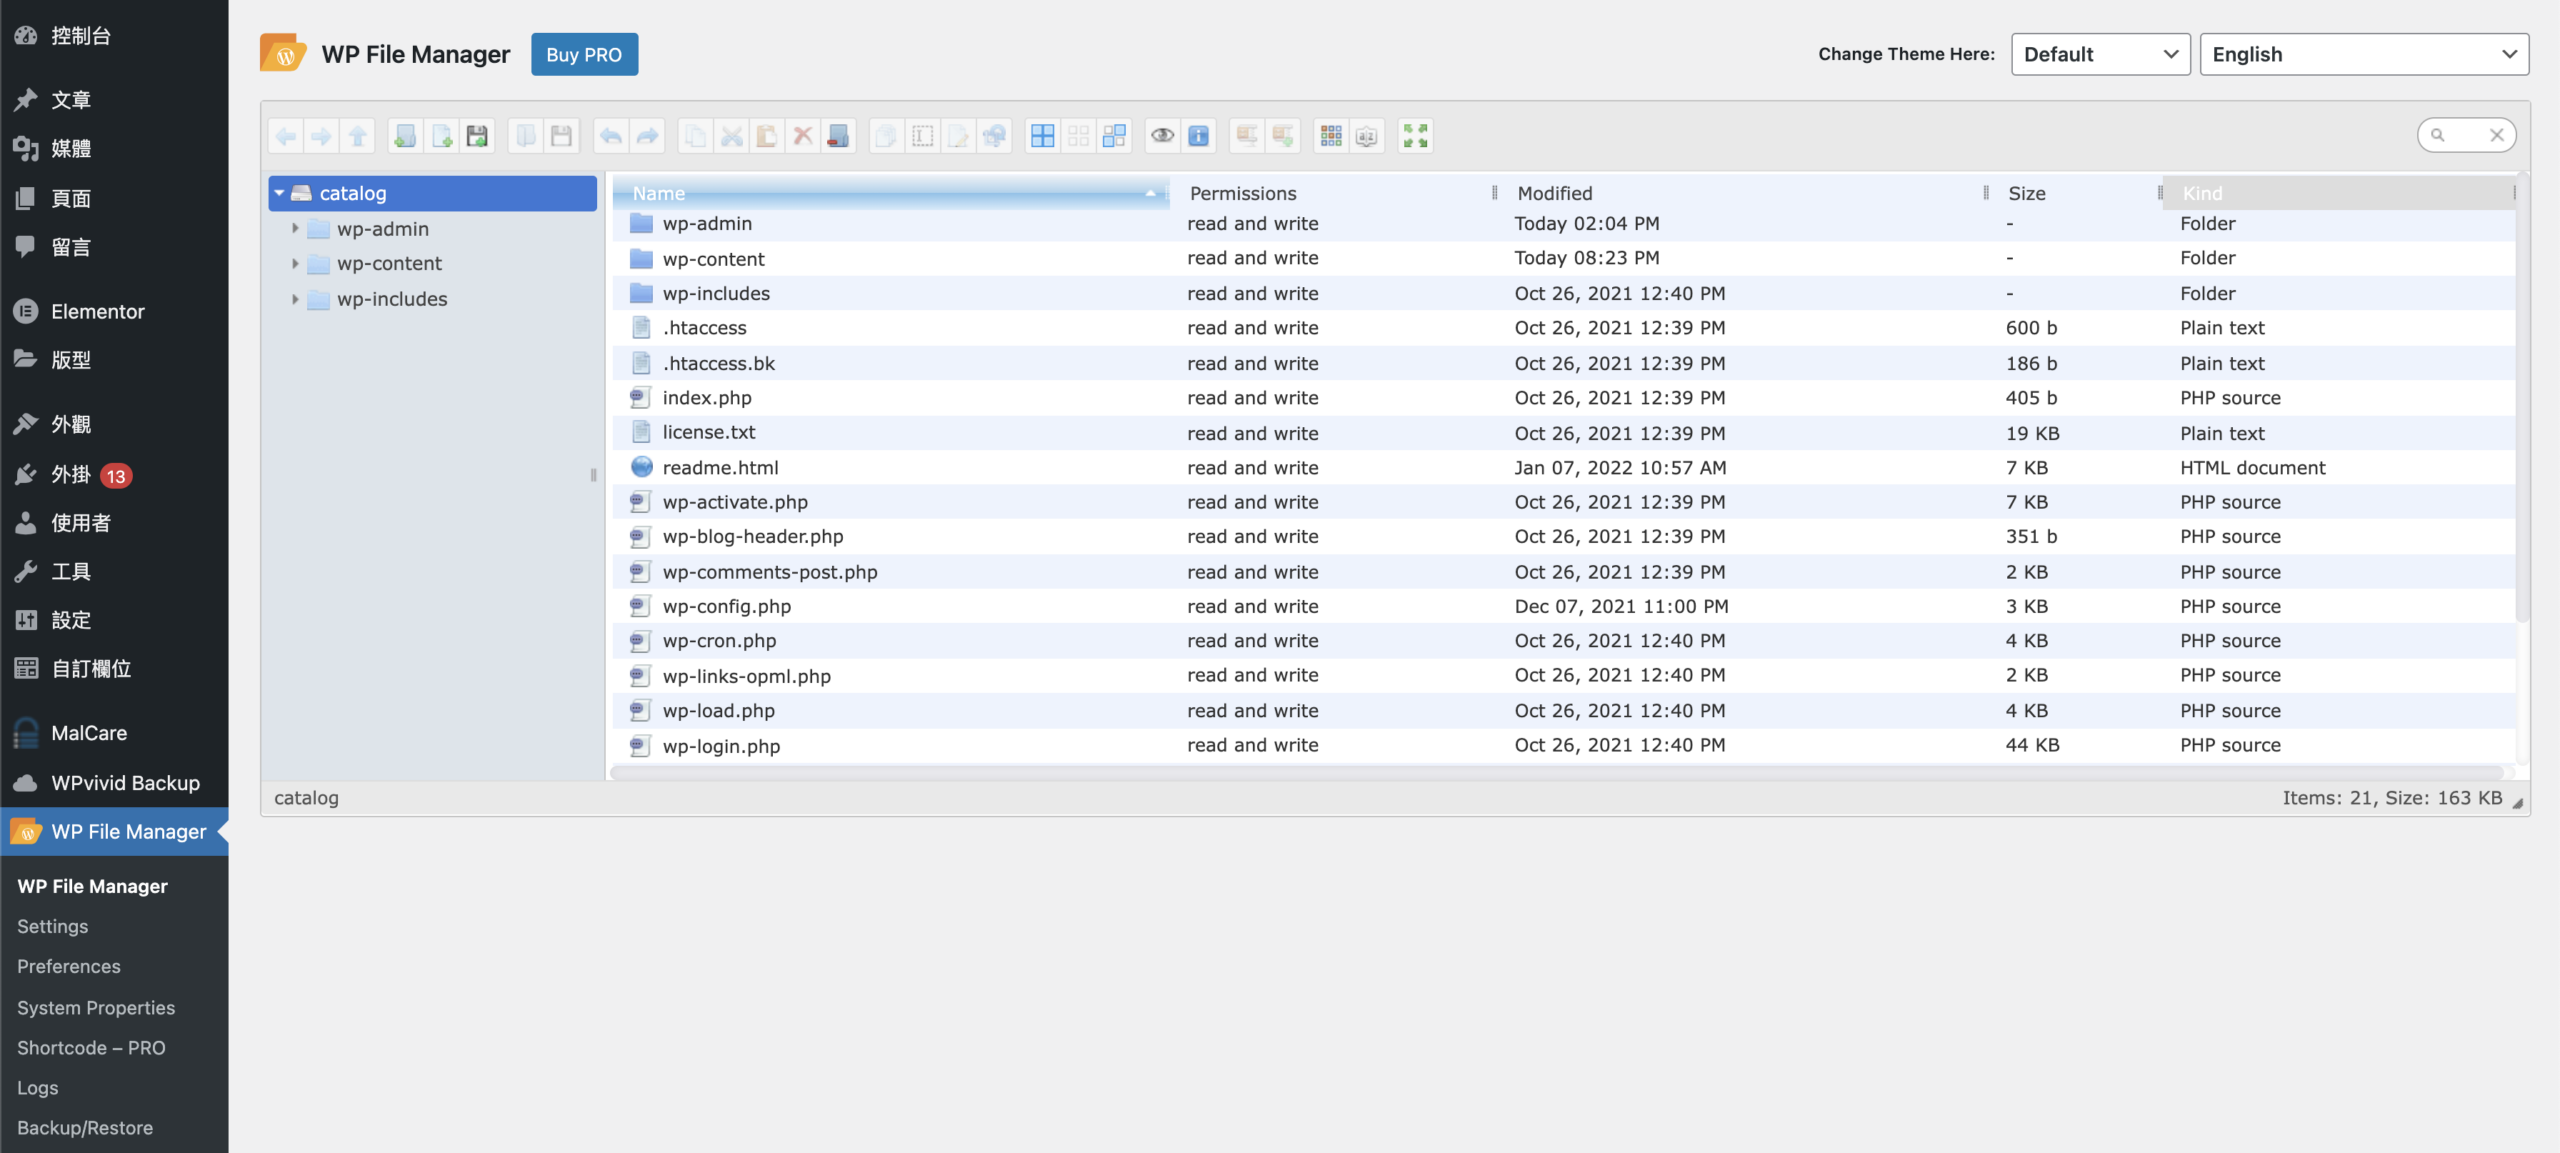Expand the wp-content tree folder

pos(295,264)
